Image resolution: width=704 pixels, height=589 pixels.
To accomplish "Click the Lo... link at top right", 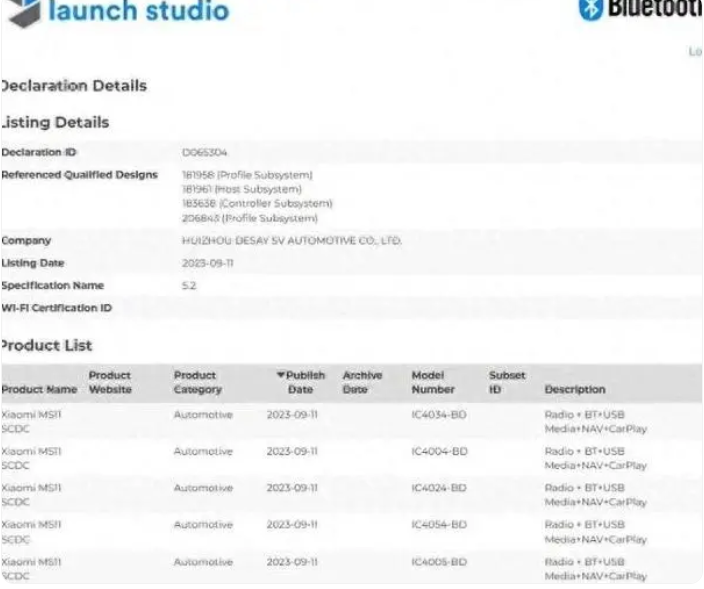I will [x=695, y=52].
